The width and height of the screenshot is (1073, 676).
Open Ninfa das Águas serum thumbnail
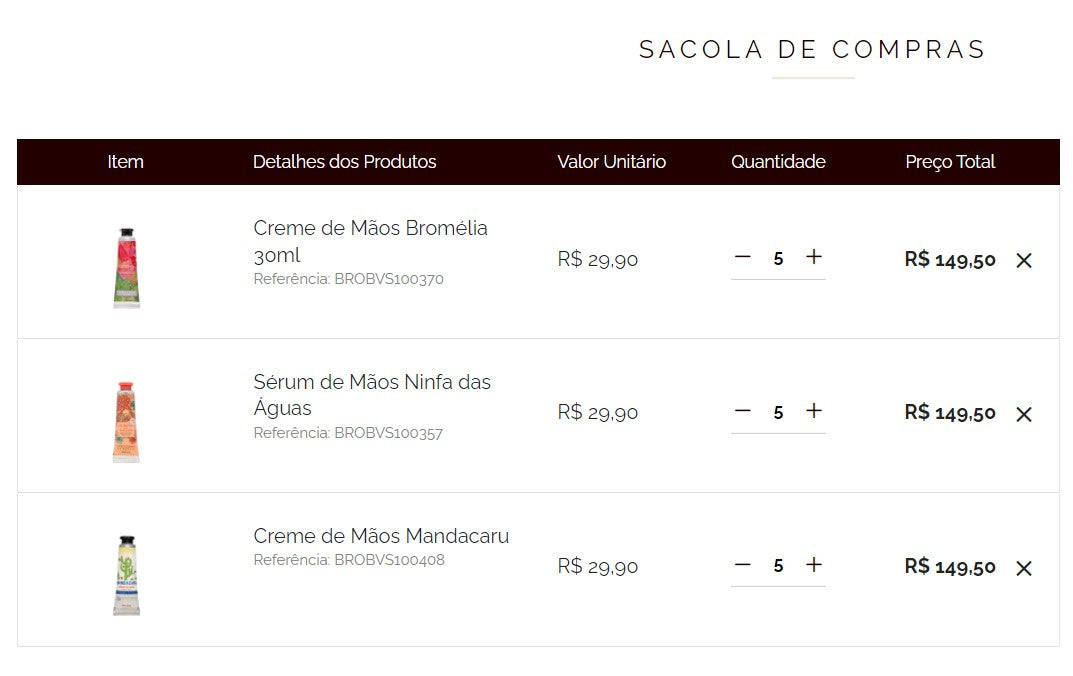coord(127,421)
